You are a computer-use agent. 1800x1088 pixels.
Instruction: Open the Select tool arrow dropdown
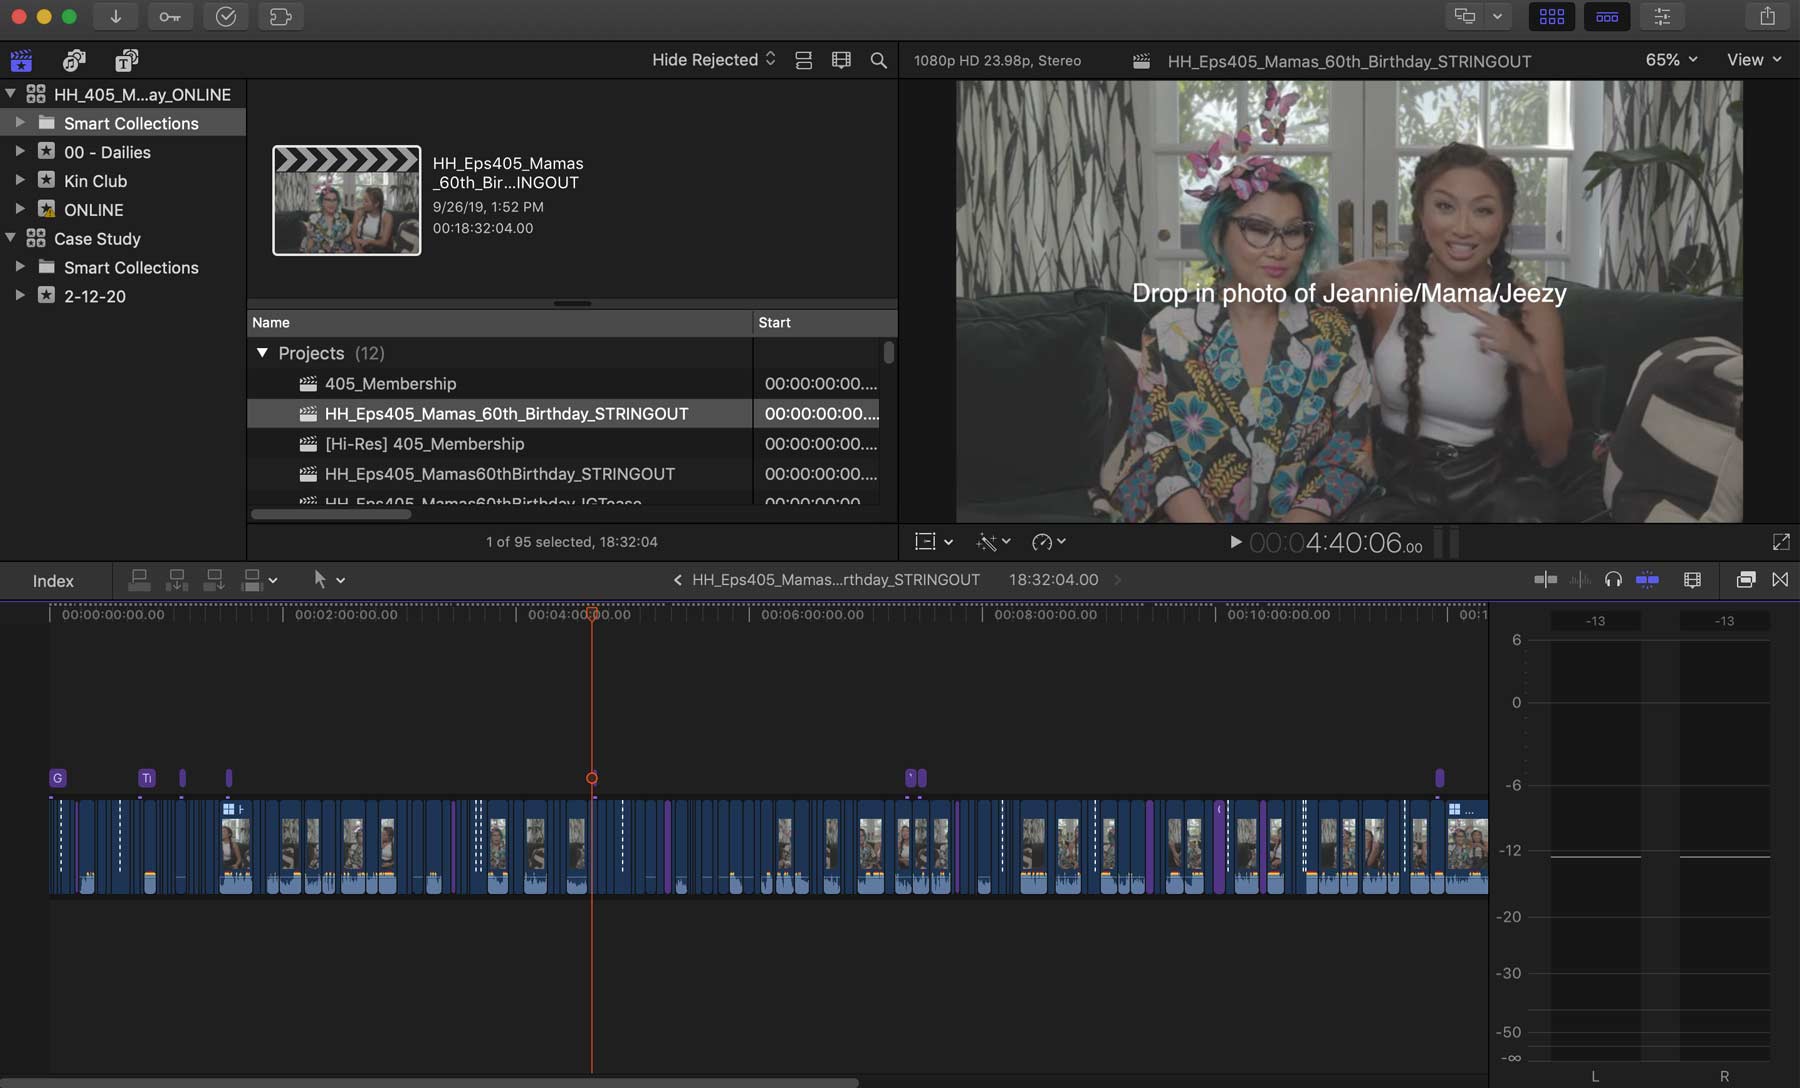click(x=329, y=580)
